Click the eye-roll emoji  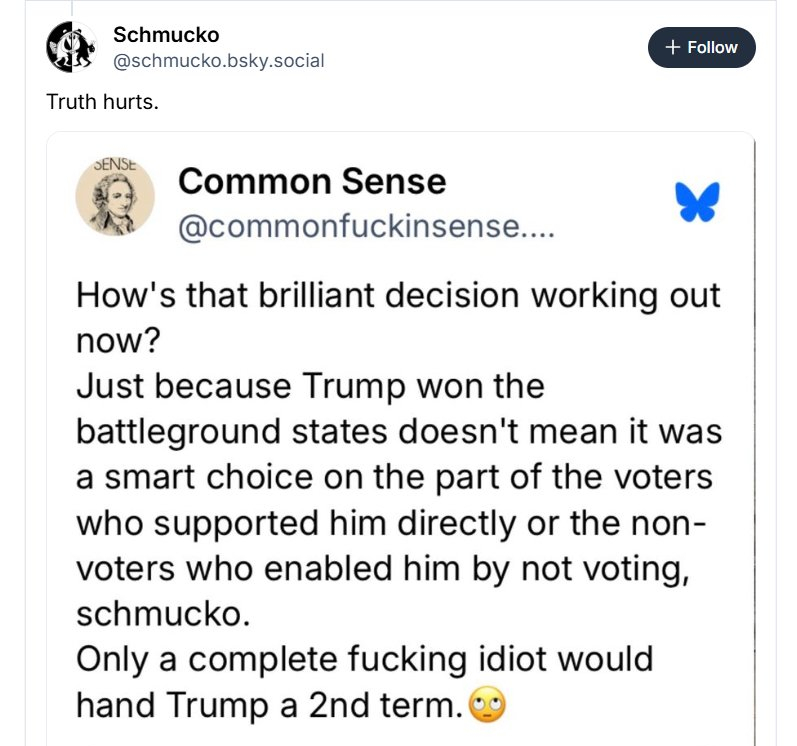488,705
